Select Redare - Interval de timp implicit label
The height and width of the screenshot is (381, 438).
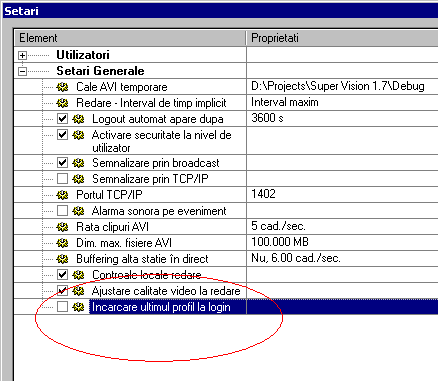click(x=151, y=103)
